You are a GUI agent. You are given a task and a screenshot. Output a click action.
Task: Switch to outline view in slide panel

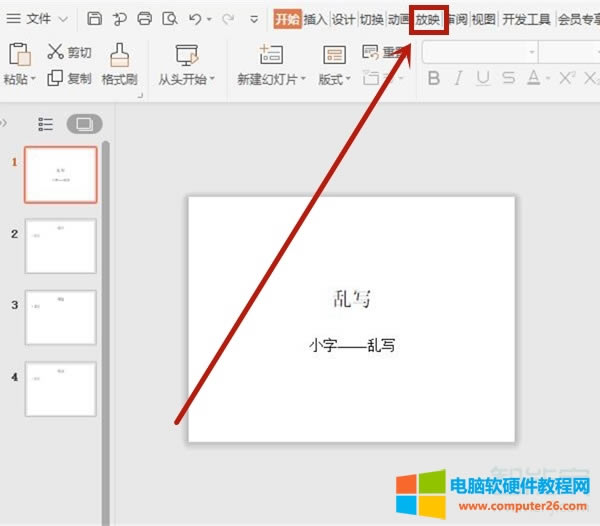[x=46, y=124]
